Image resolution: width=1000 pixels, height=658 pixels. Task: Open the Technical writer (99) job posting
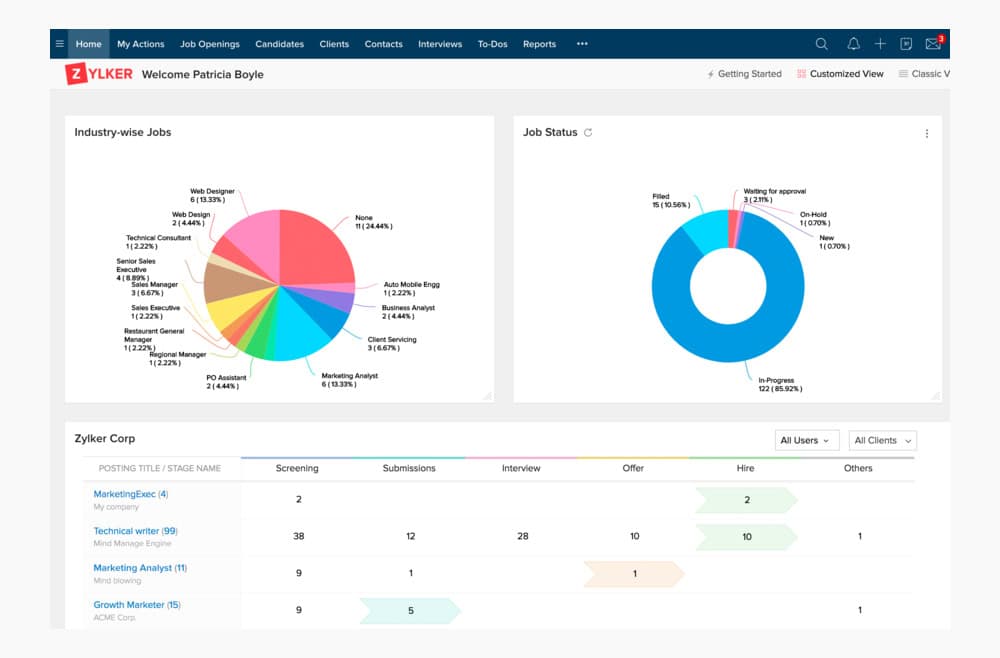[135, 531]
